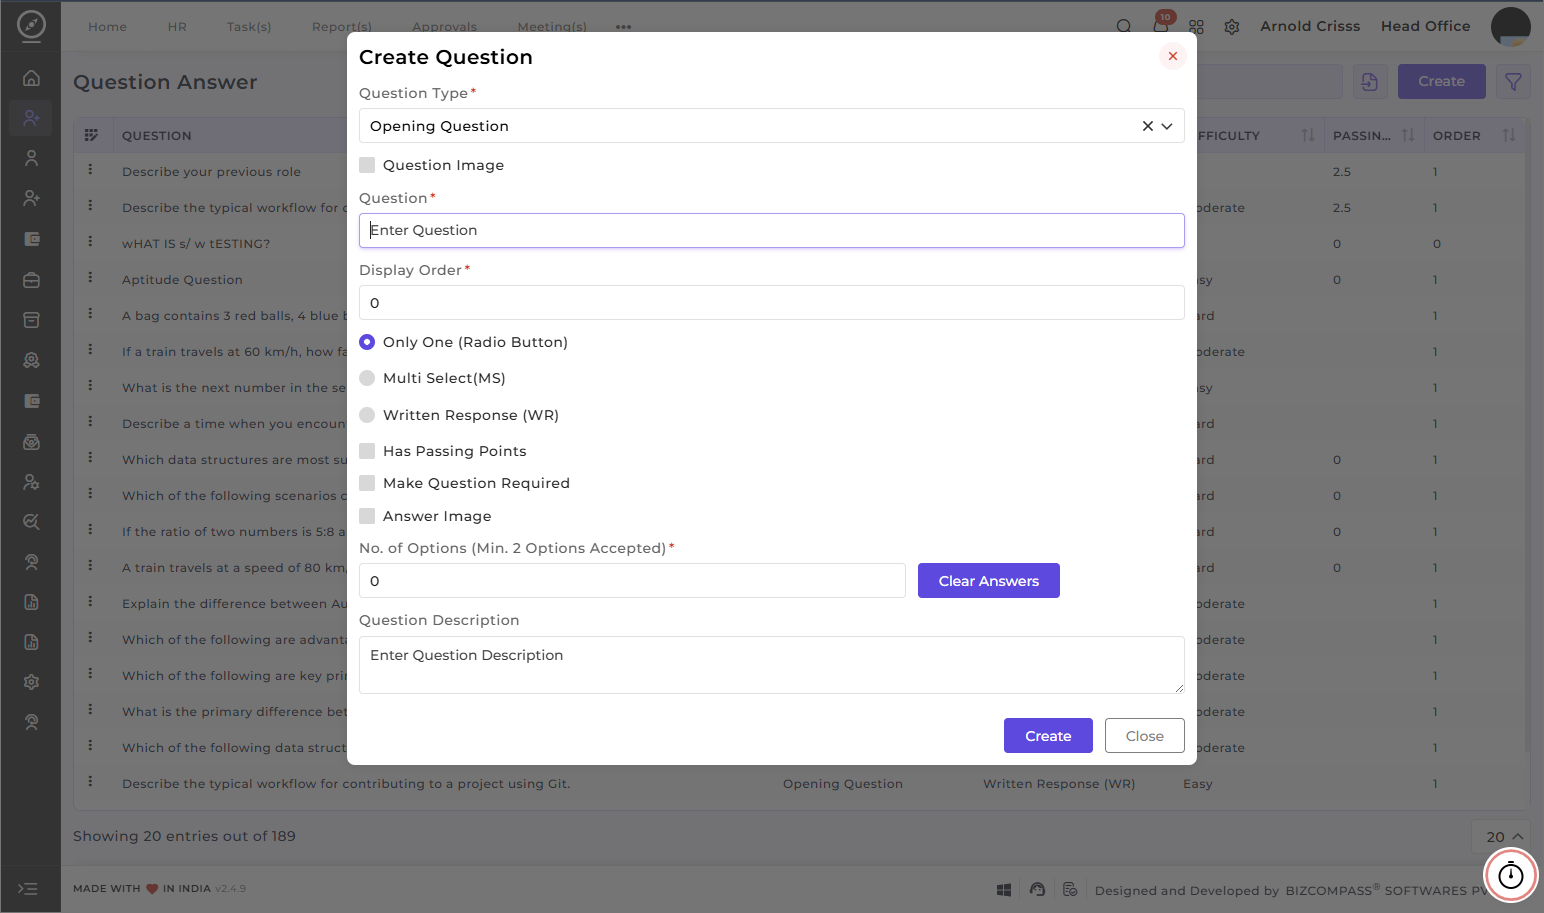Viewport: 1544px width, 913px height.
Task: Click the QUESTION column header
Action: pos(157,136)
